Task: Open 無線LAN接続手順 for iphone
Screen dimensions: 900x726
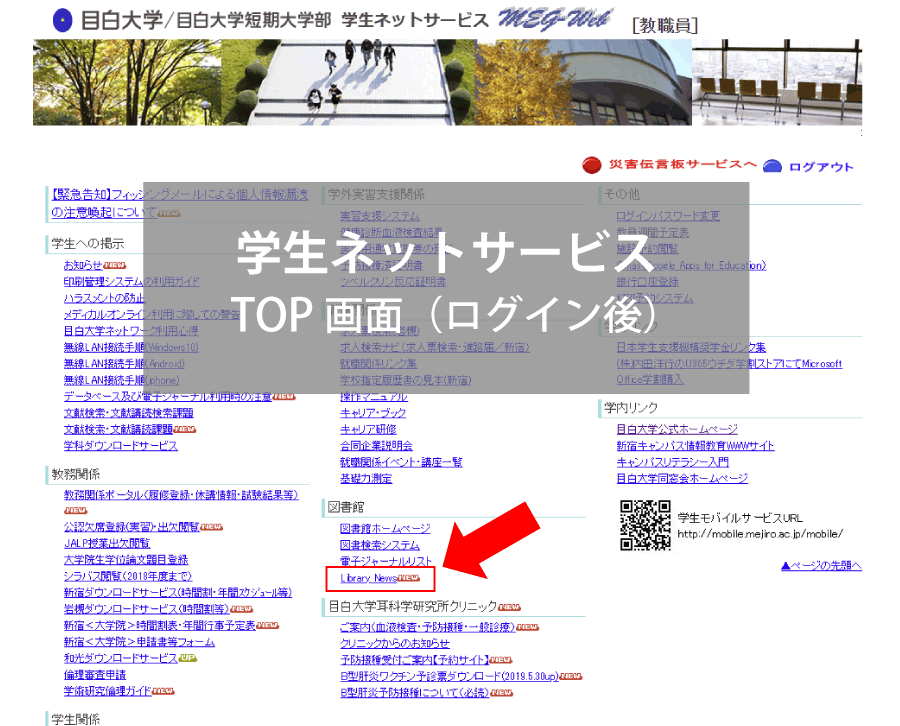Action: pyautogui.click(x=121, y=380)
